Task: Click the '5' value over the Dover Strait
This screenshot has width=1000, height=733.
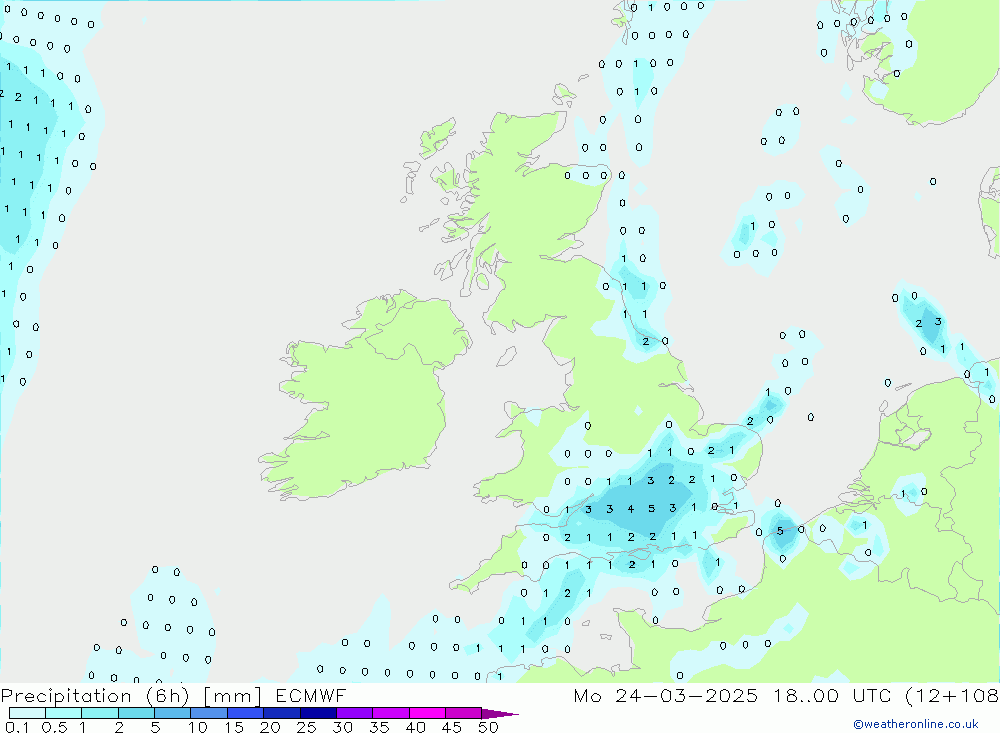Action: tap(780, 531)
